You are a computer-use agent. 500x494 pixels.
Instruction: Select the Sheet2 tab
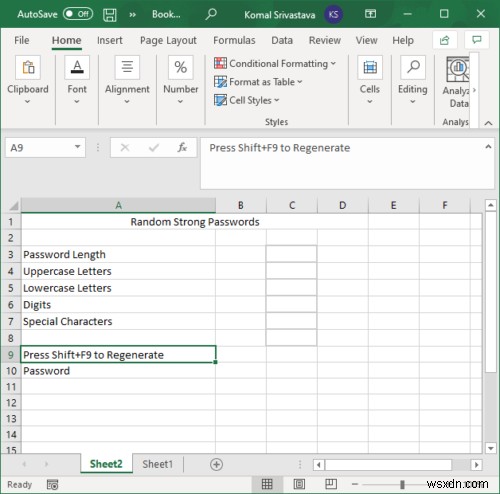[x=106, y=464]
